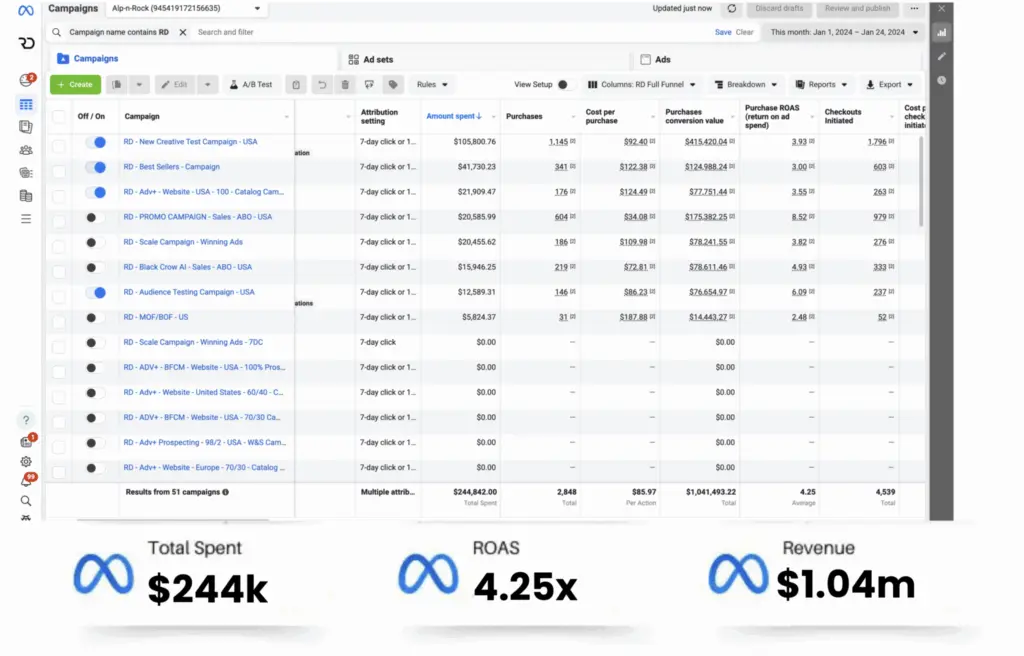Open the help question mark icon

coord(25,420)
